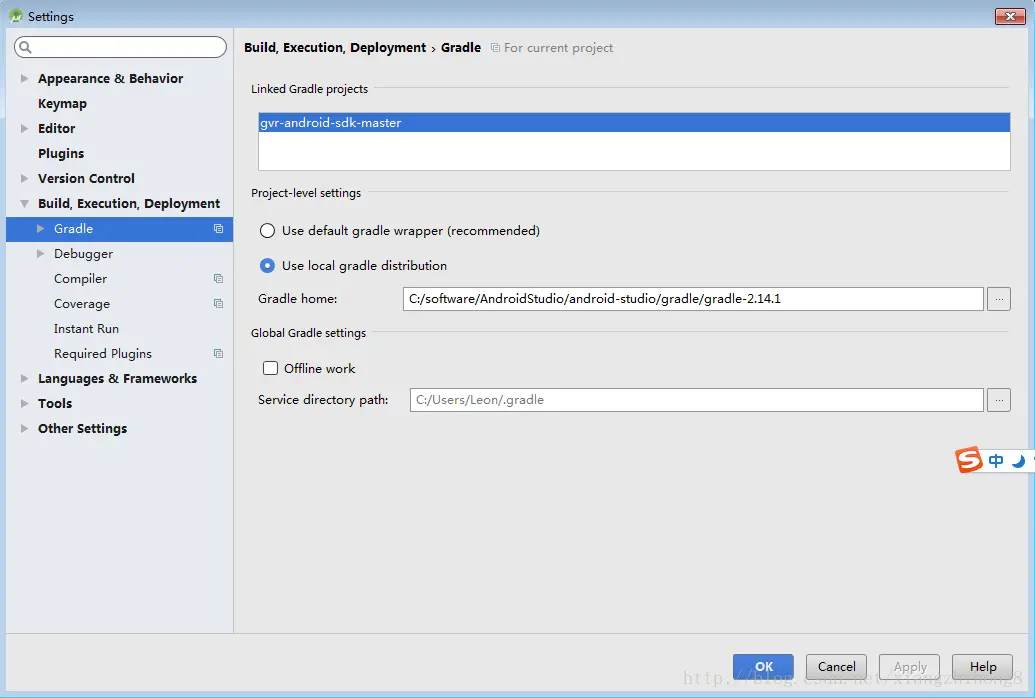Select Use default gradle wrapper option
Viewport: 1035px width, 698px height.
(x=267, y=230)
